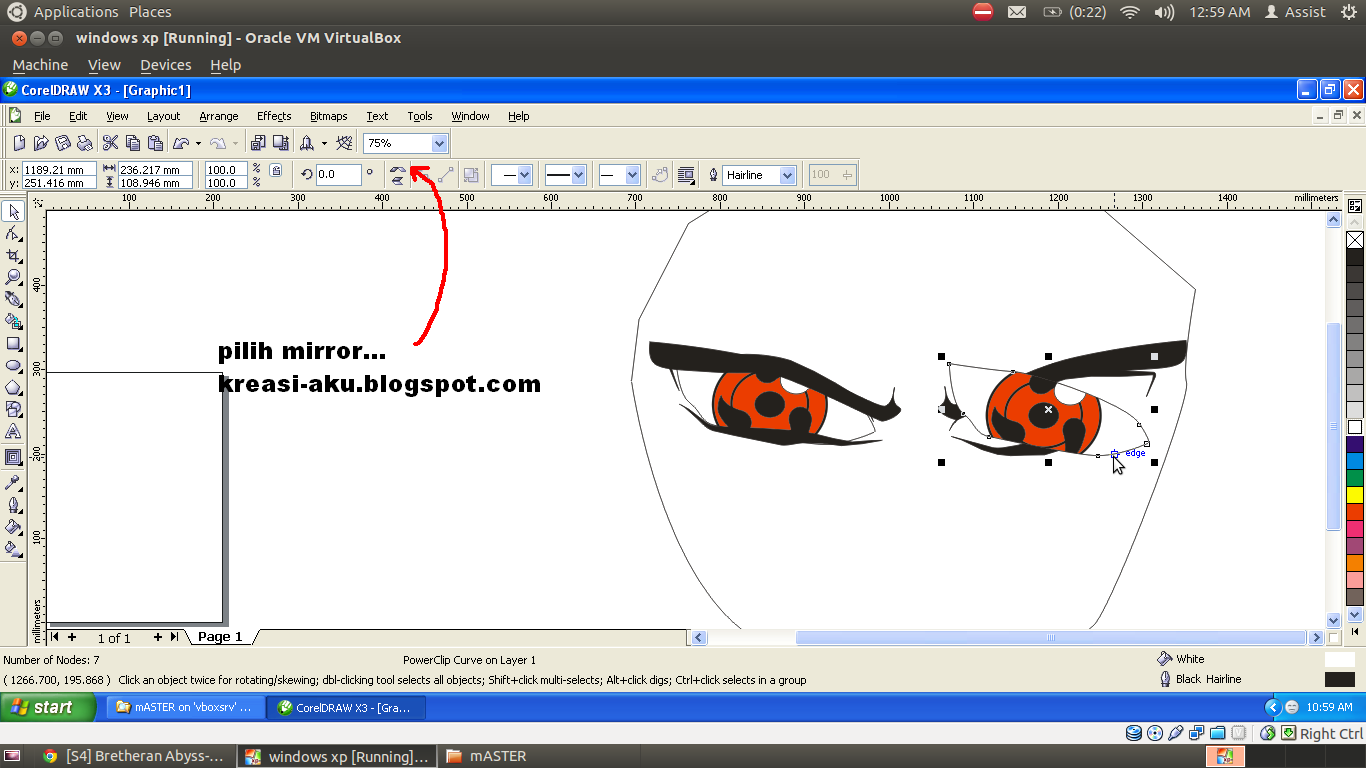Click the add page plus before page counter
Screen dimensions: 1366x768
point(72,637)
